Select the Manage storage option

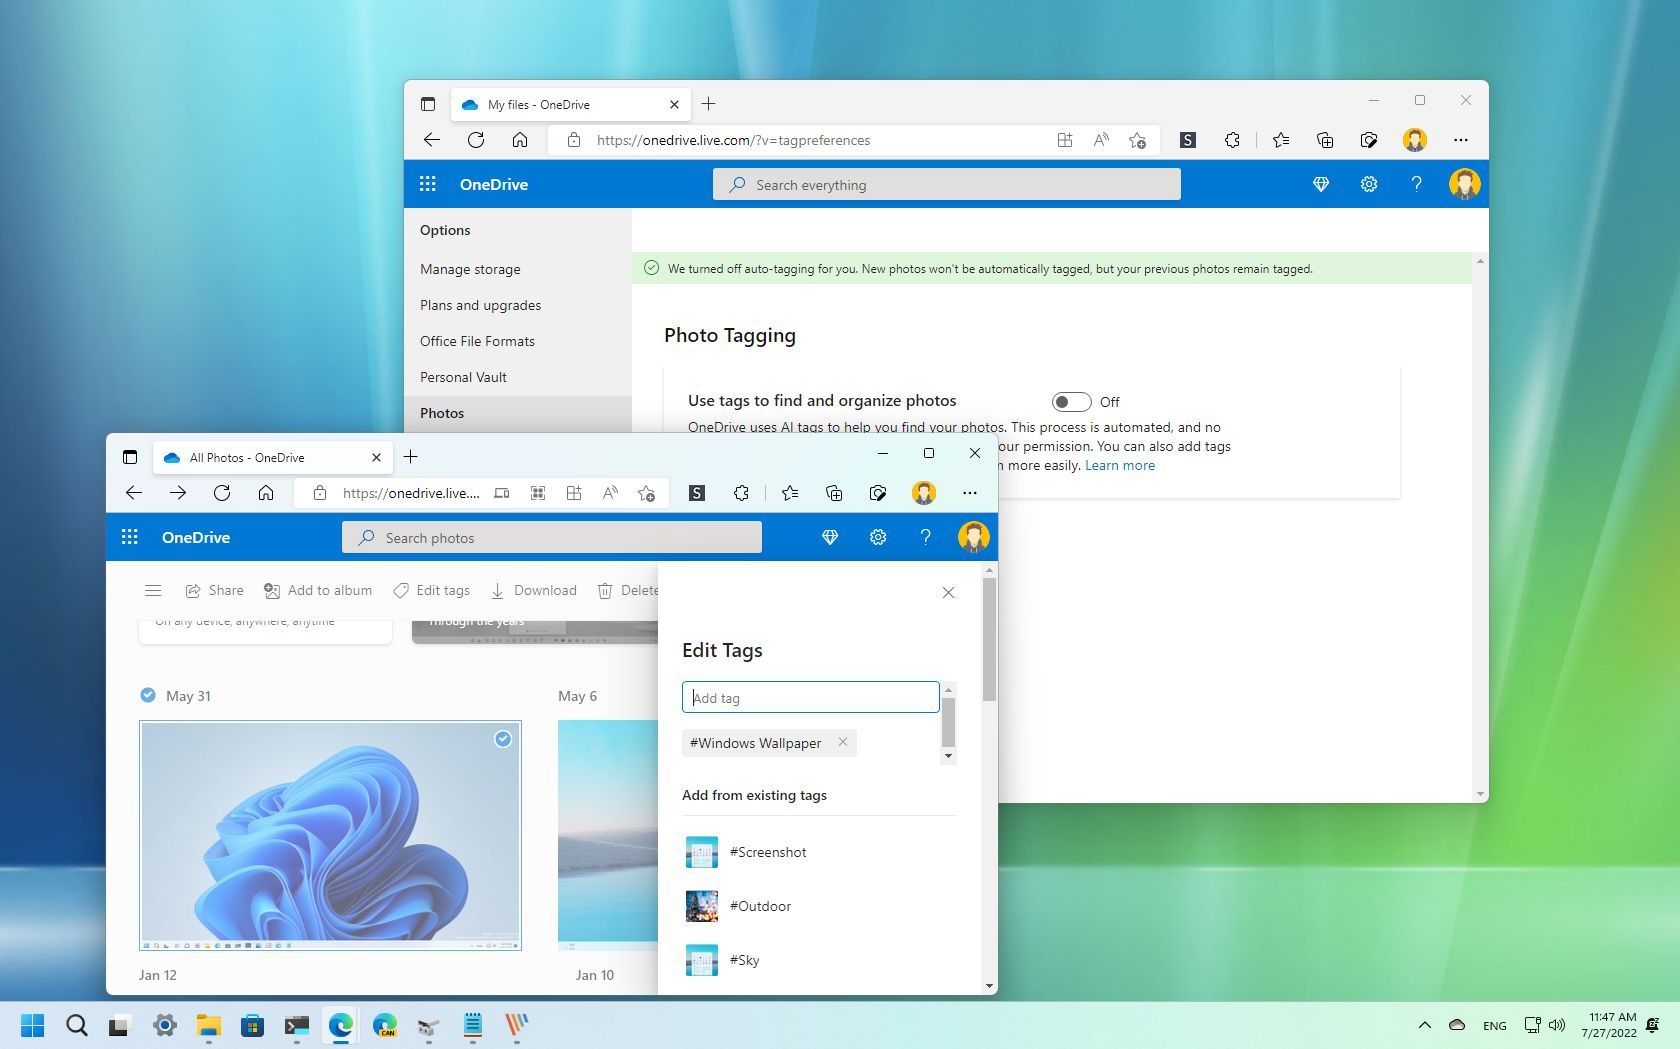(x=469, y=269)
